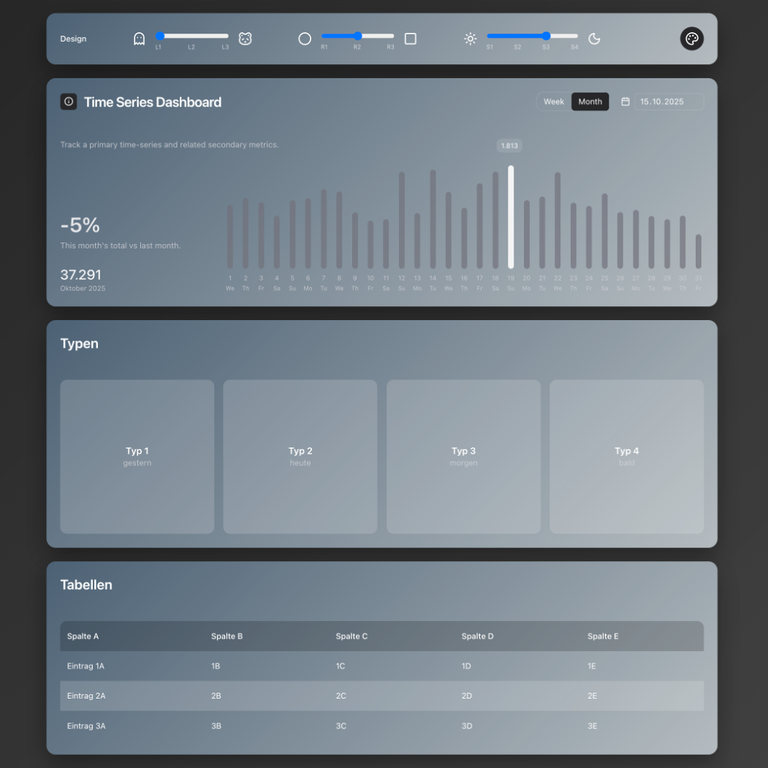
Task: Switch the chart to Week view
Action: tap(553, 102)
